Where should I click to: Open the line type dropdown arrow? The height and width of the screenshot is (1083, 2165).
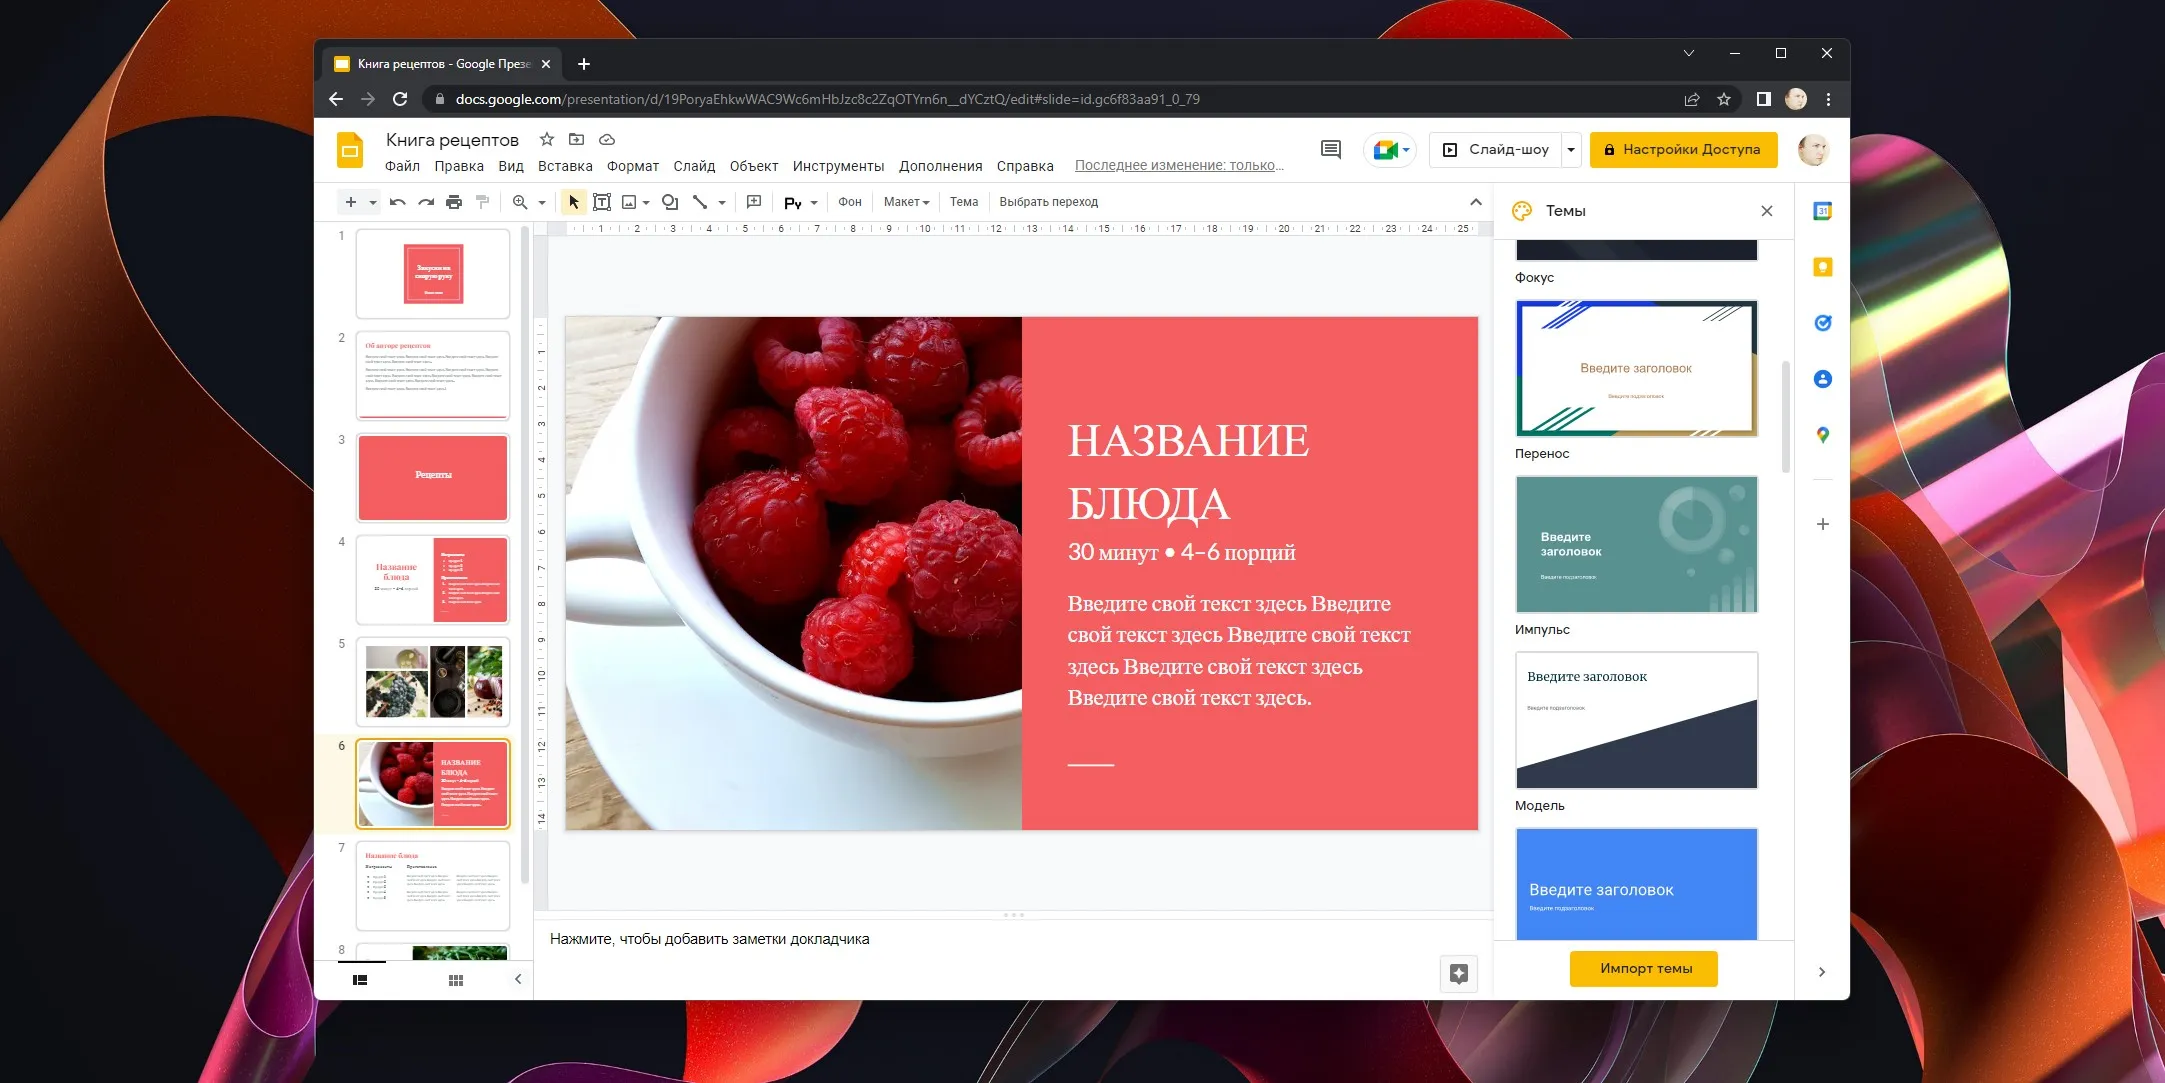(722, 203)
